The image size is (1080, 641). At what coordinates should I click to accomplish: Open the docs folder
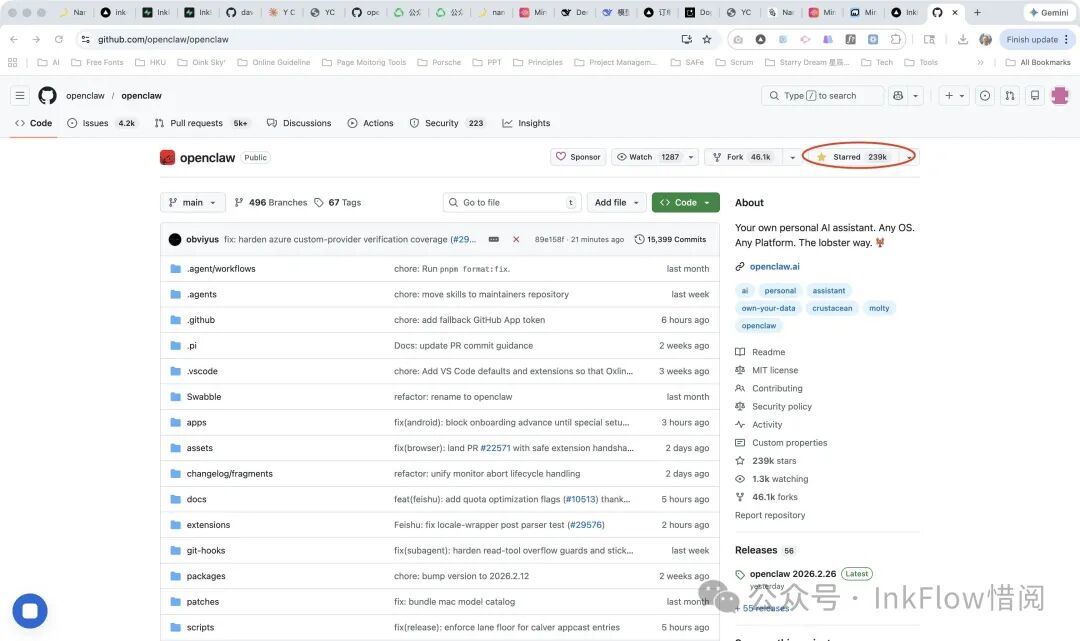(196, 499)
